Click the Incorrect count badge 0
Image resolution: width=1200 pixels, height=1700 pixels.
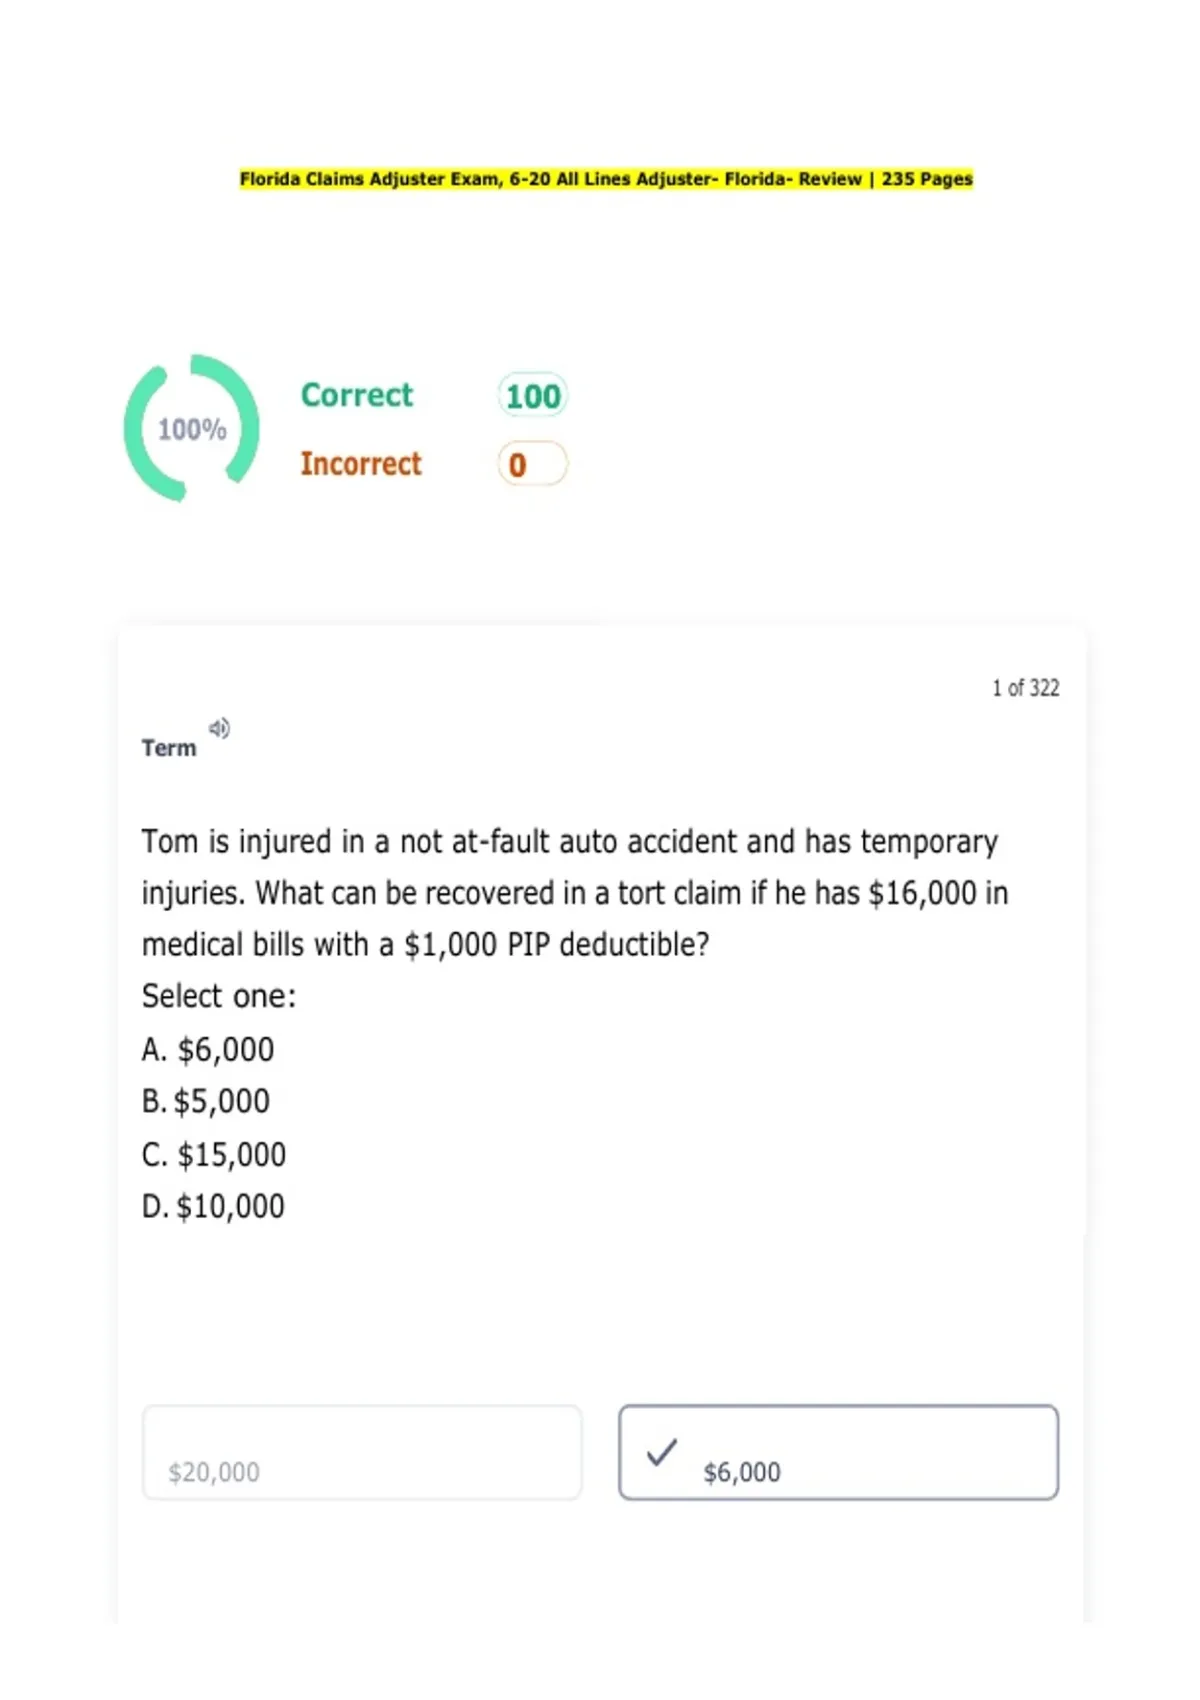[x=532, y=464]
